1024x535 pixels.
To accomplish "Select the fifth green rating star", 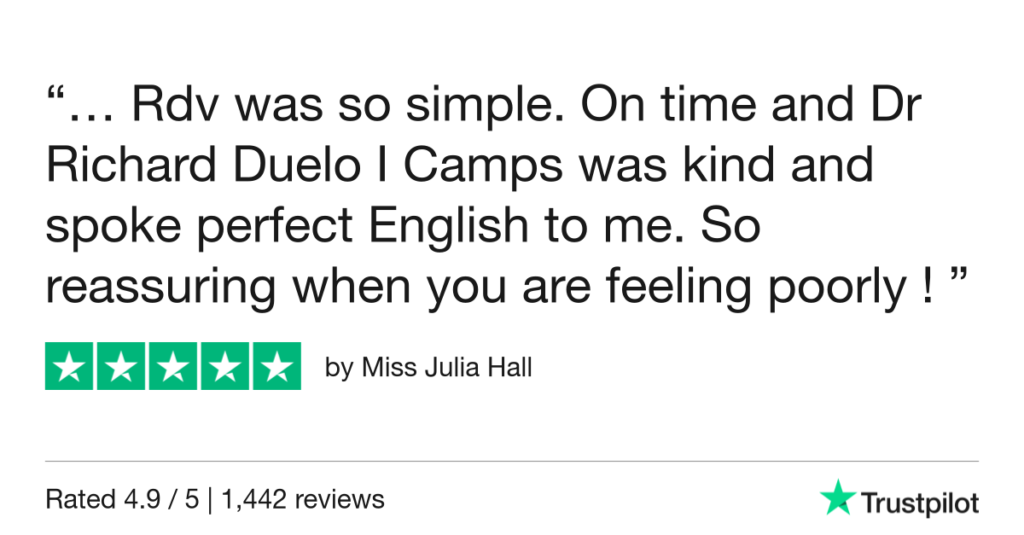I will click(x=276, y=367).
